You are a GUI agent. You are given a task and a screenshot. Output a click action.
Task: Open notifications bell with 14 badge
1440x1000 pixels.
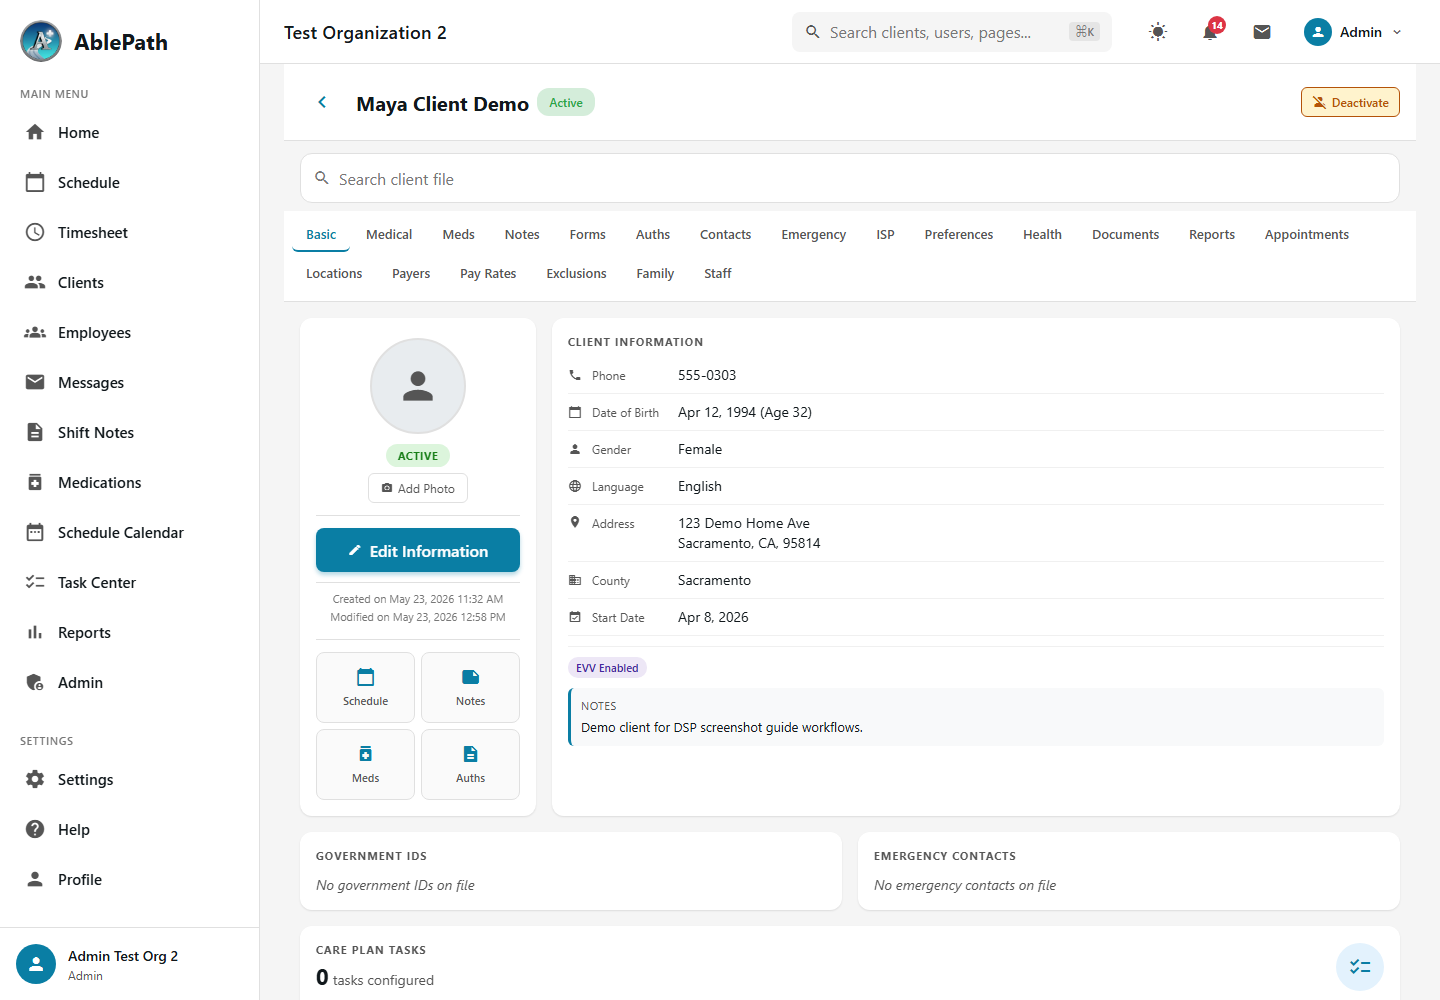point(1210,32)
